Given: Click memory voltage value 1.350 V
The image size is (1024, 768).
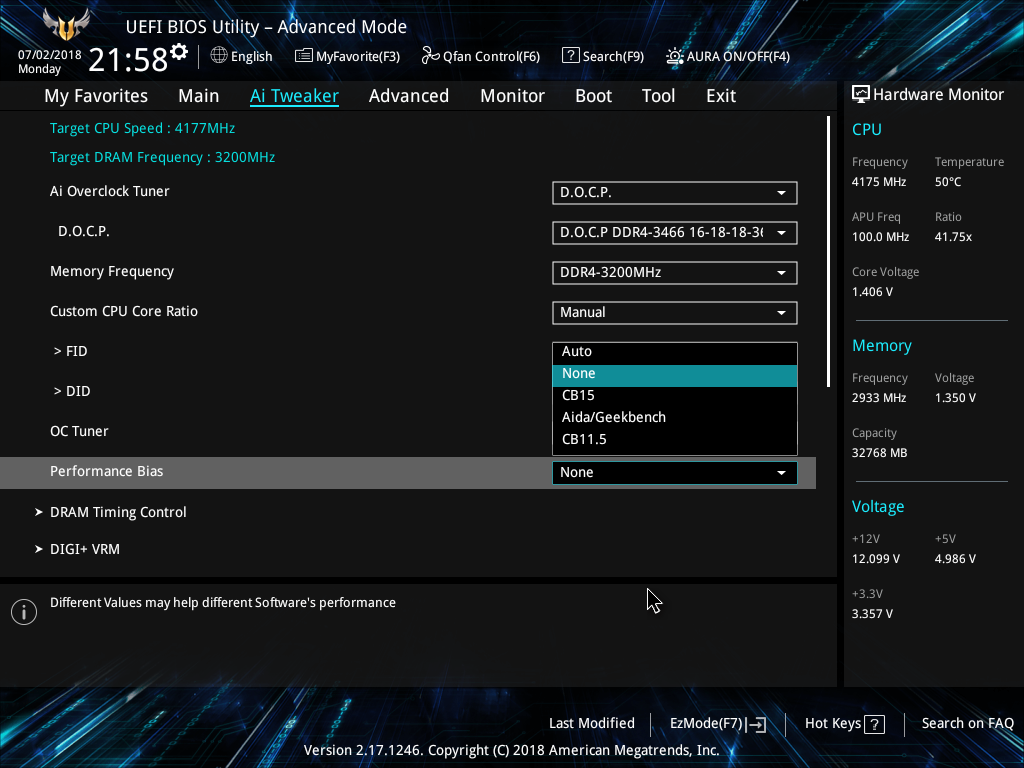Looking at the screenshot, I should (955, 398).
